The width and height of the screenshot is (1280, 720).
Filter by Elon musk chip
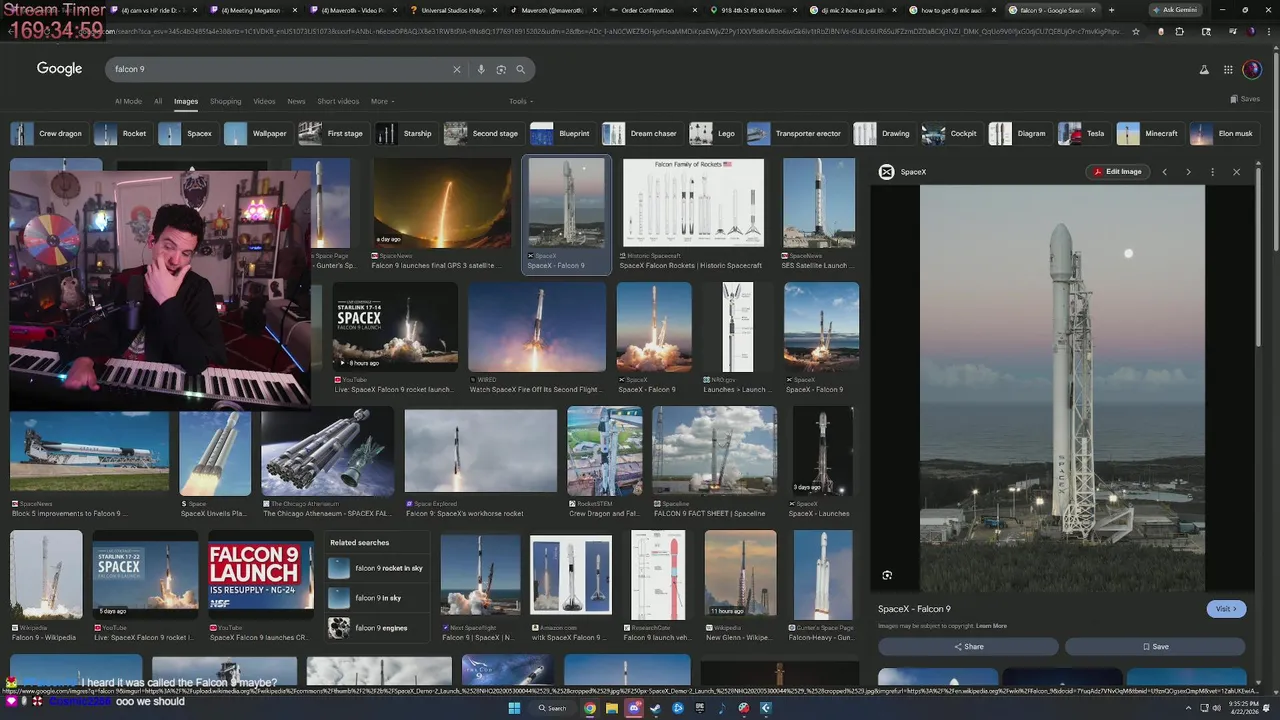click(x=1224, y=133)
